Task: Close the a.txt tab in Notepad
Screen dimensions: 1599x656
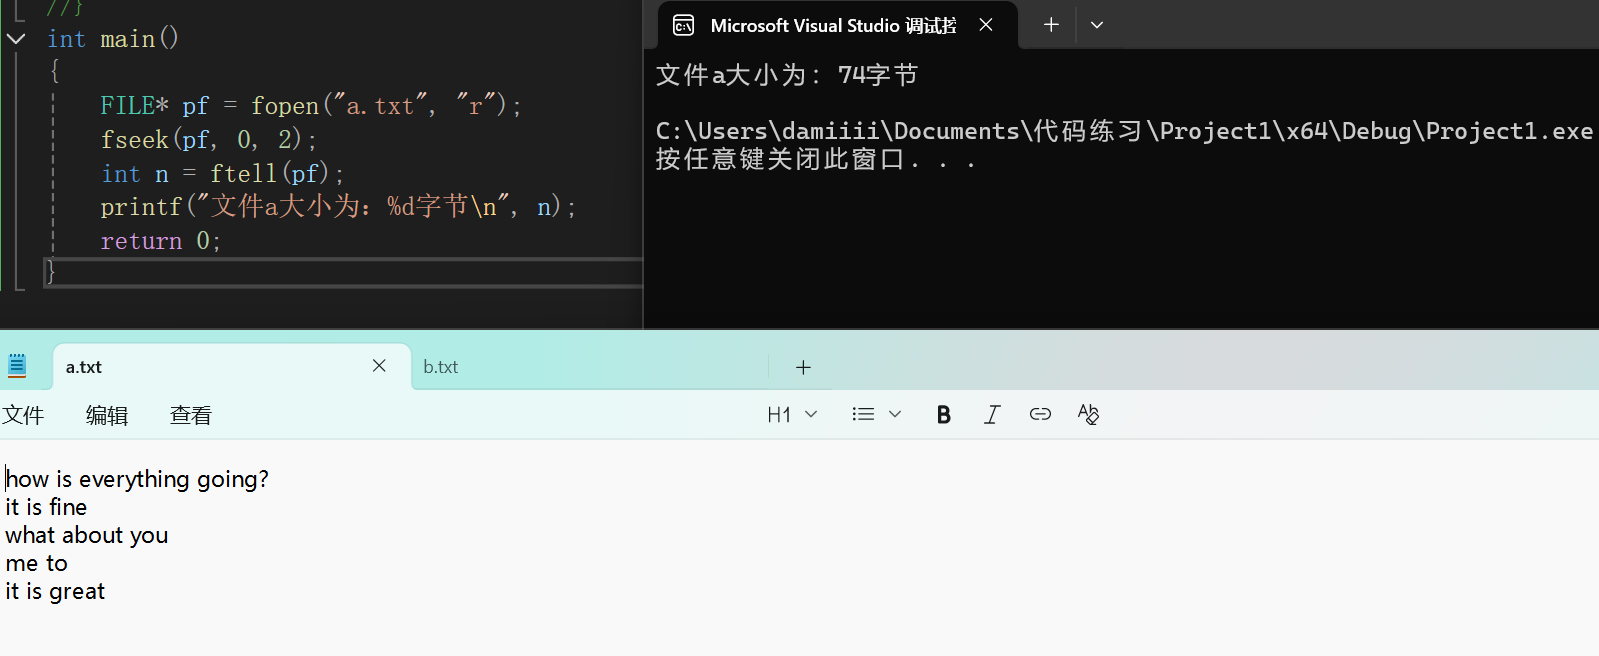Action: tap(379, 366)
